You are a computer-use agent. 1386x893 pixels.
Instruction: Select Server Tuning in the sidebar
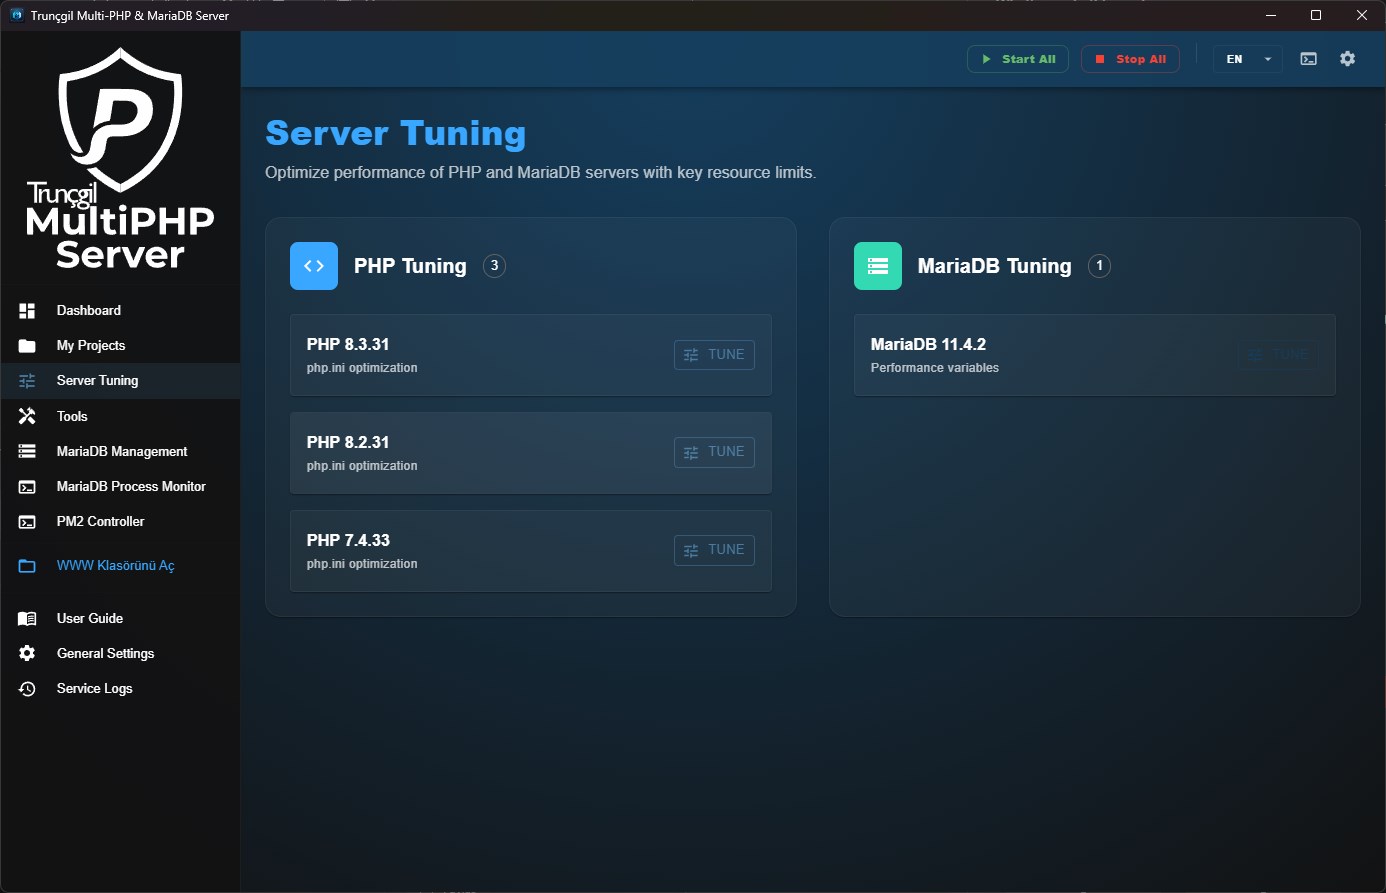coord(120,381)
